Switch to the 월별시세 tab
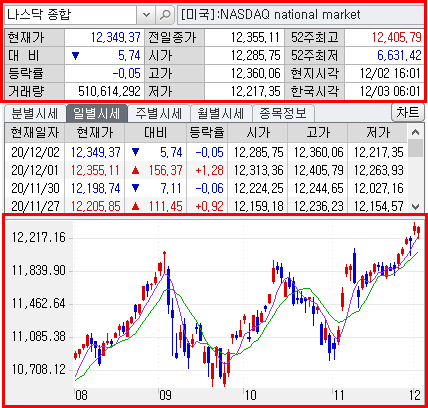428x408 pixels. click(x=221, y=113)
